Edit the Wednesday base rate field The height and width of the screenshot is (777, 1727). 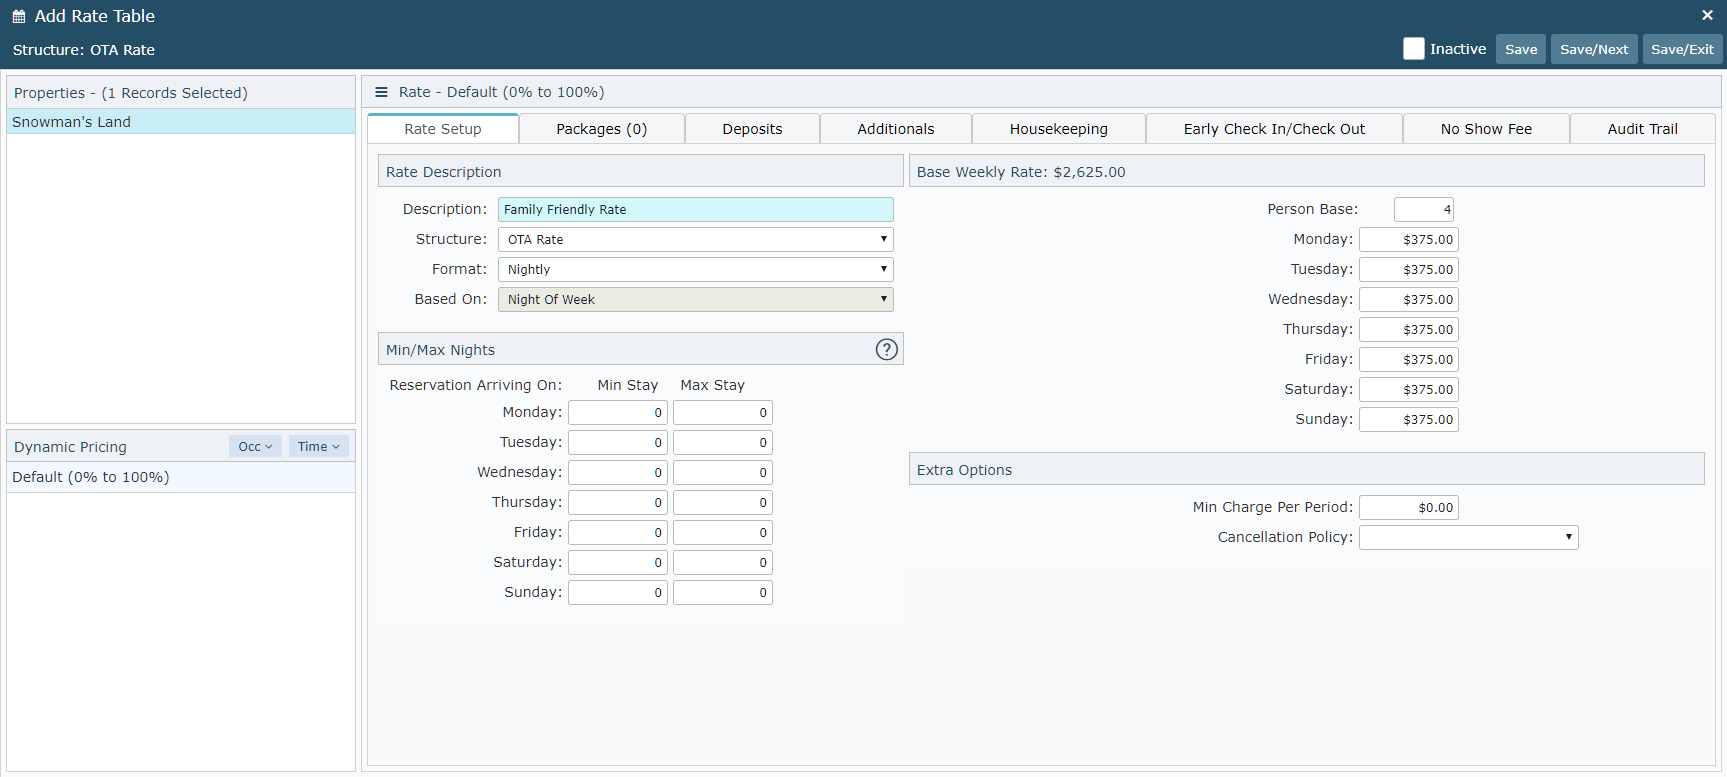(1408, 299)
